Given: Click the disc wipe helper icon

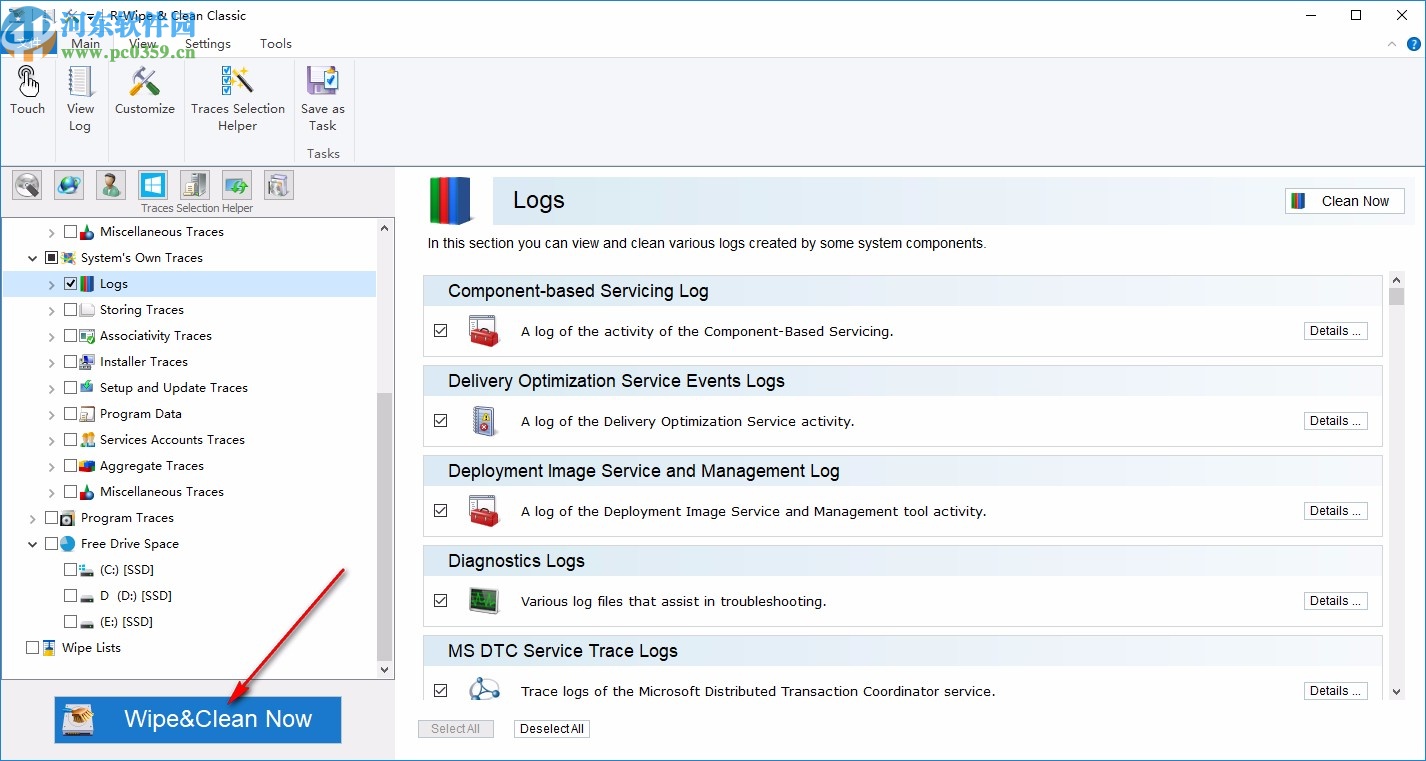Looking at the screenshot, I should click(27, 185).
